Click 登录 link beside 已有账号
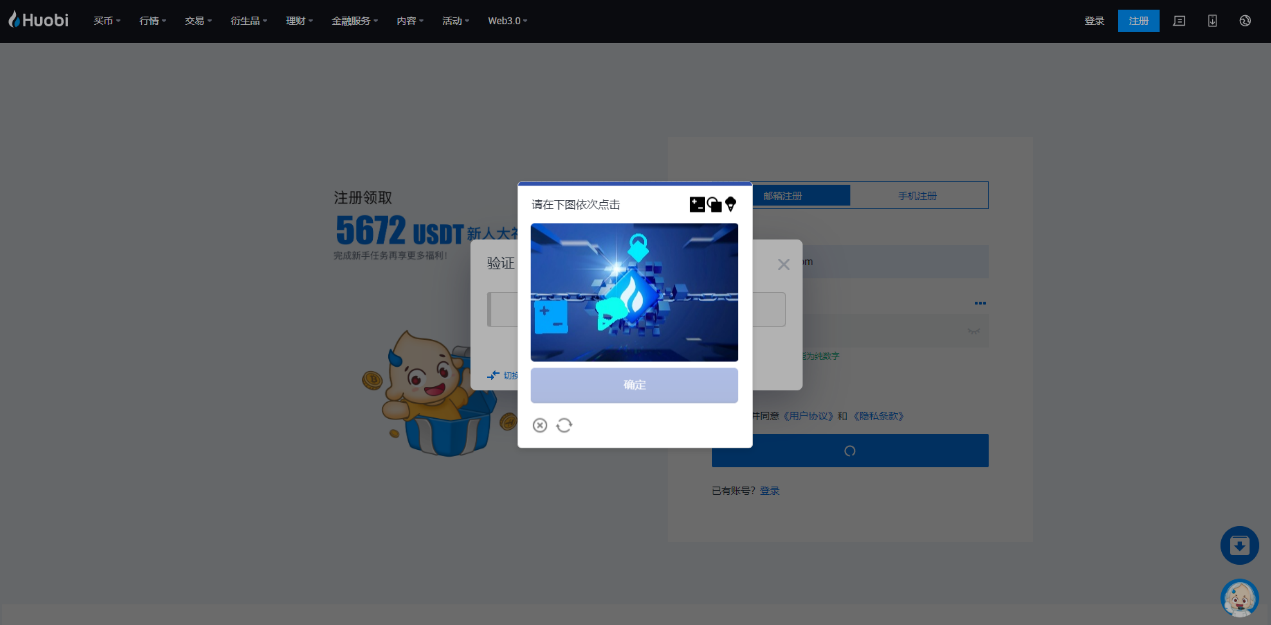The height and width of the screenshot is (625, 1271). pyautogui.click(x=769, y=491)
